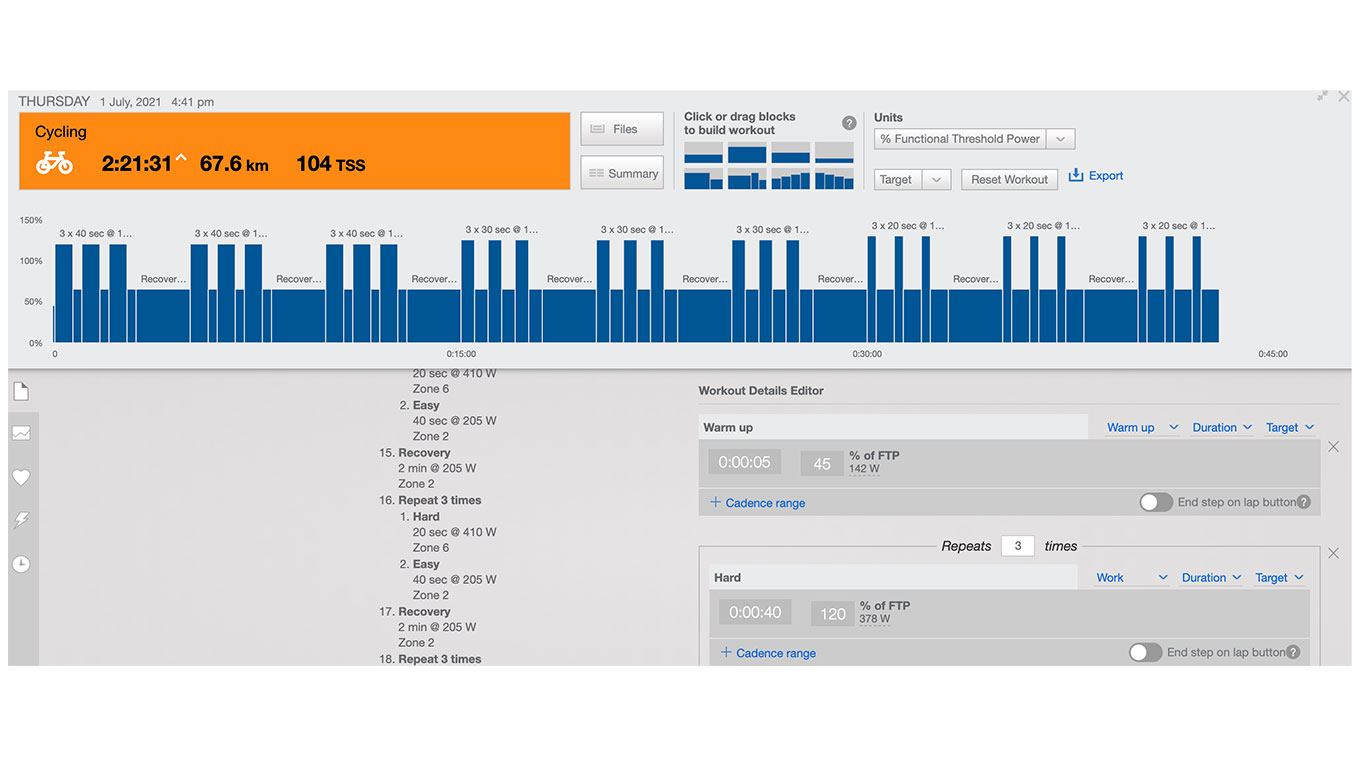1366x768 pixels.
Task: Open the clock time icon in left sidebar
Action: (21, 564)
